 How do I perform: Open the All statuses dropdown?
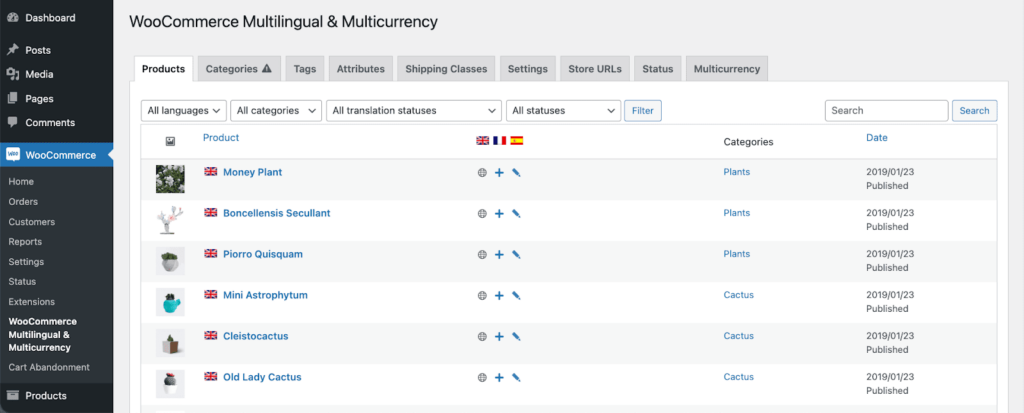click(564, 110)
